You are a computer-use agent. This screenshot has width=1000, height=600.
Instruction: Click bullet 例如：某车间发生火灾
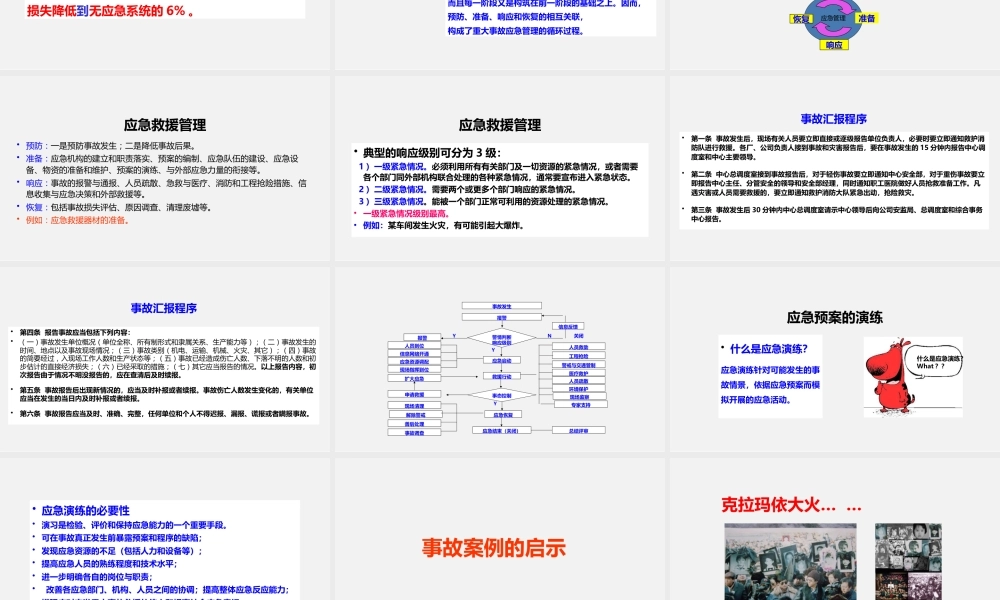[x=443, y=226]
